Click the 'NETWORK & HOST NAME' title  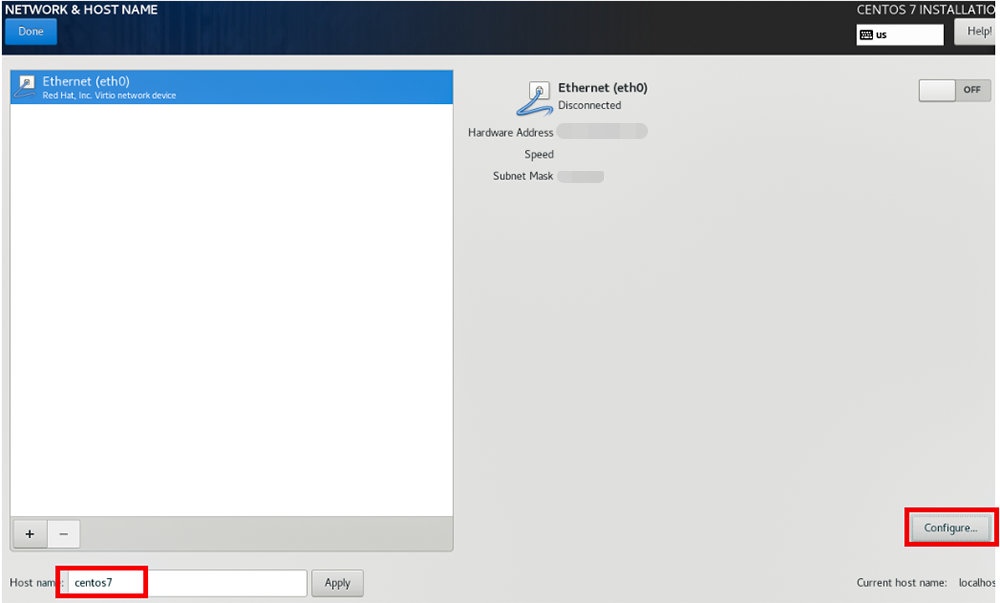(x=81, y=10)
